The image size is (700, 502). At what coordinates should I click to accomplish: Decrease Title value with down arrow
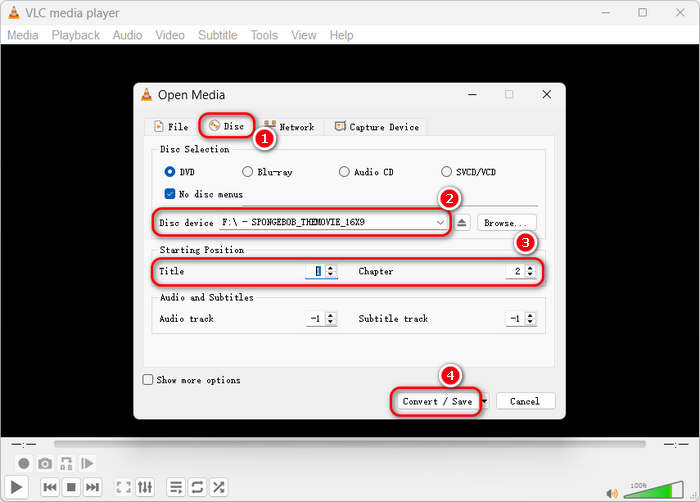point(330,274)
